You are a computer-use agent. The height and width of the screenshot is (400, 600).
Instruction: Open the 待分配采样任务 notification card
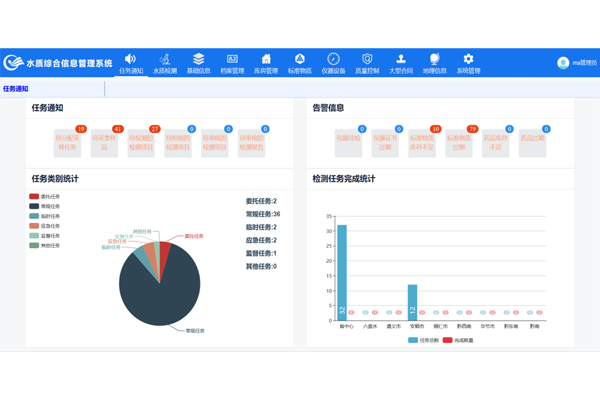point(68,144)
